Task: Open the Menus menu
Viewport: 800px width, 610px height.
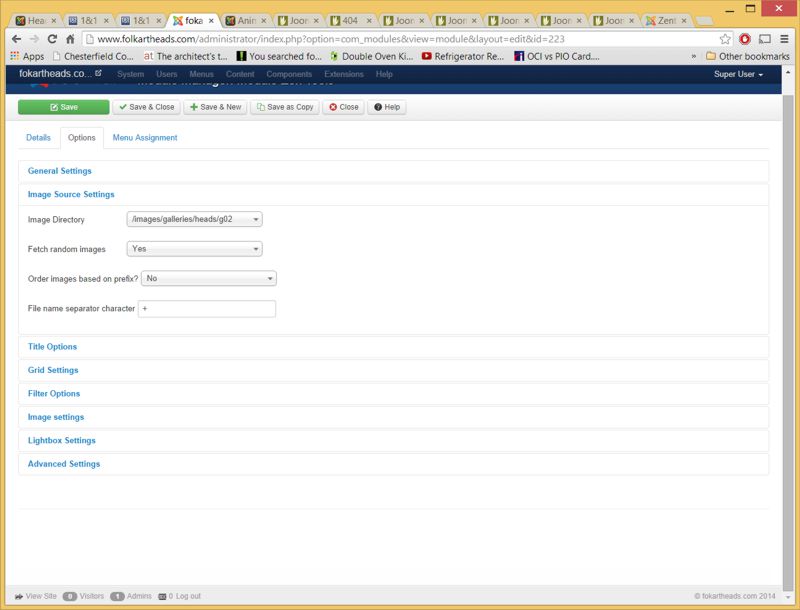Action: 202,74
